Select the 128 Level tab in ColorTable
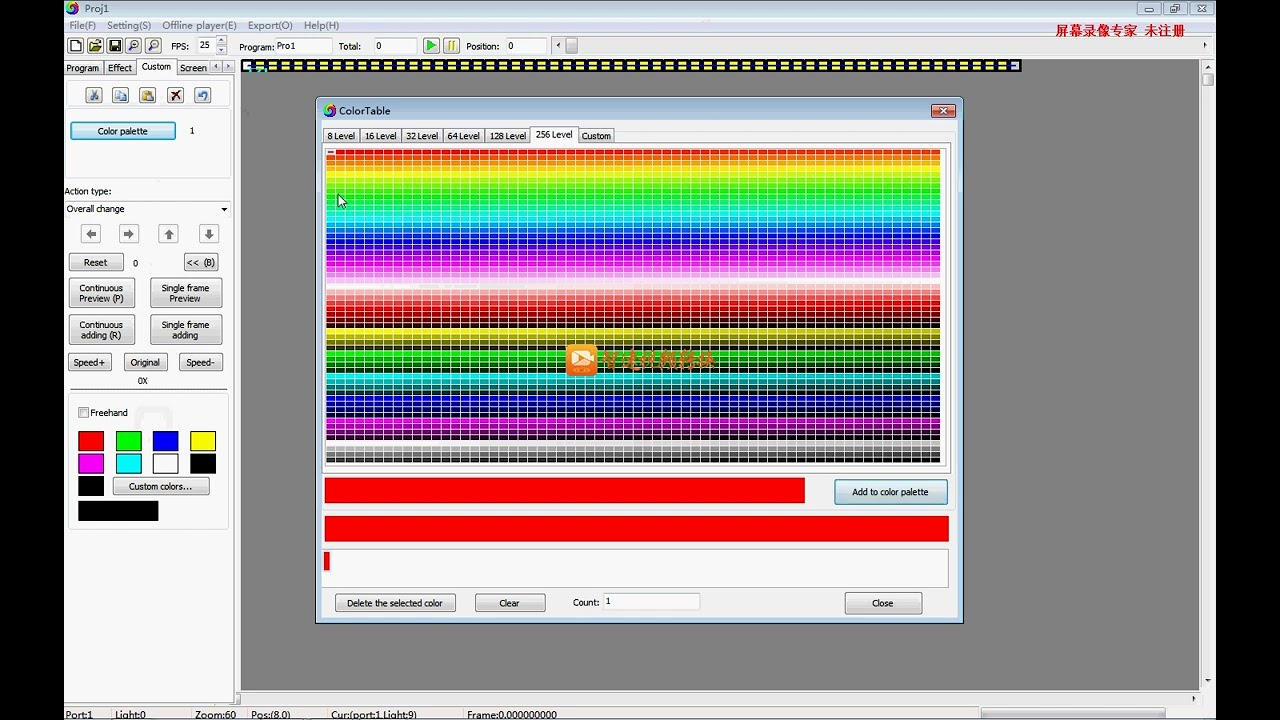 (x=507, y=136)
